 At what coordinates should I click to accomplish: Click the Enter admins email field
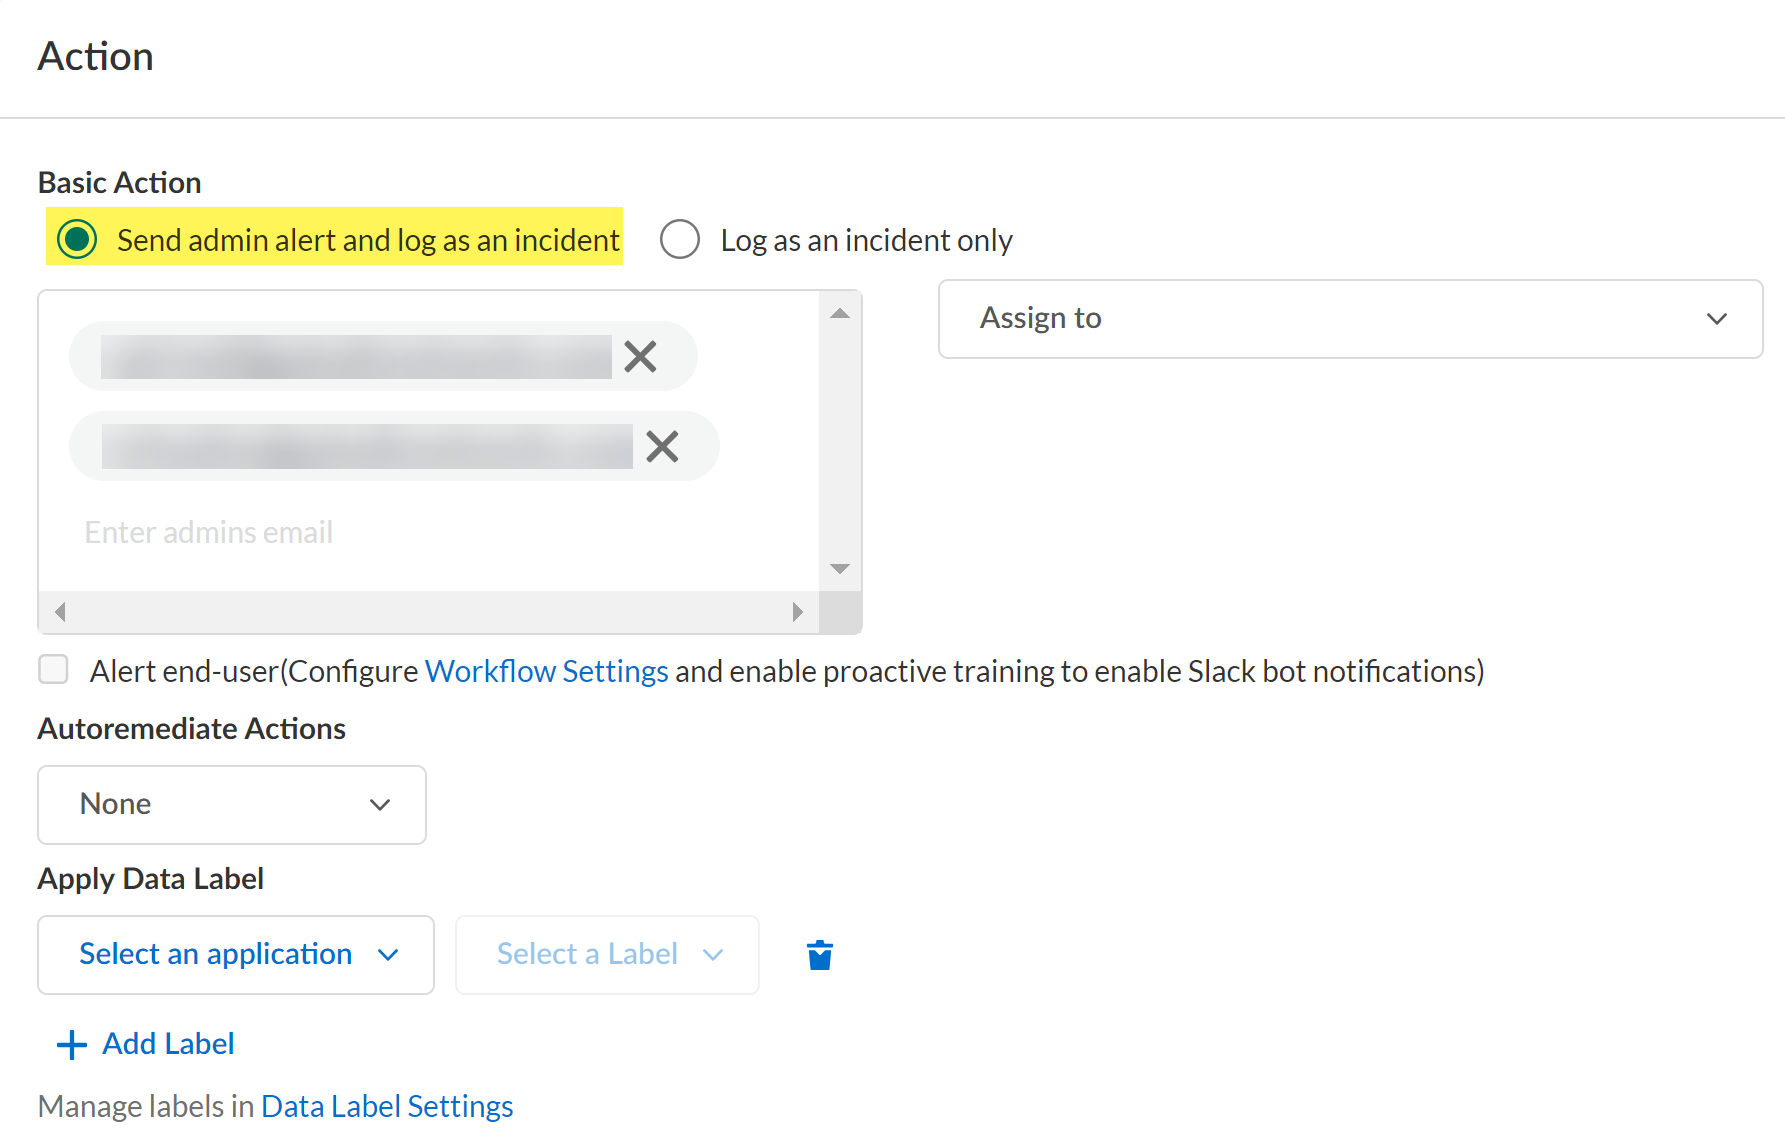(300, 532)
